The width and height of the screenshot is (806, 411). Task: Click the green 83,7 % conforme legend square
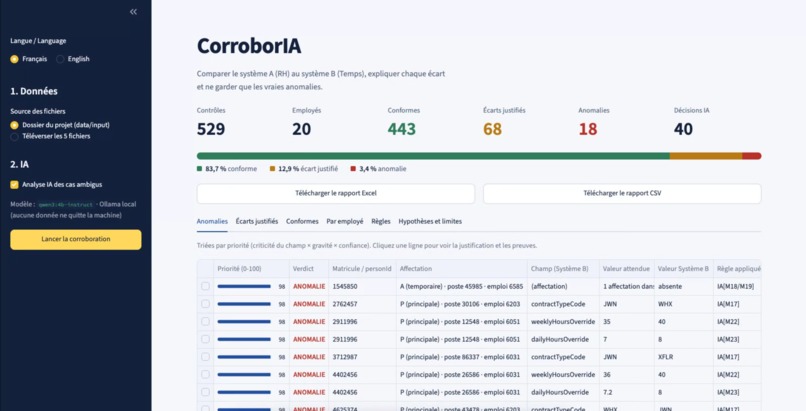pos(199,169)
